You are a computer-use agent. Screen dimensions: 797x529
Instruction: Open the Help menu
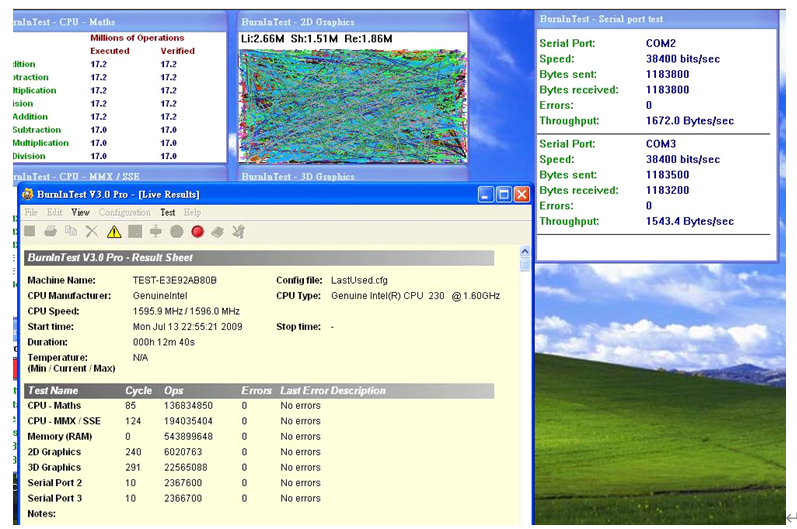coord(192,212)
